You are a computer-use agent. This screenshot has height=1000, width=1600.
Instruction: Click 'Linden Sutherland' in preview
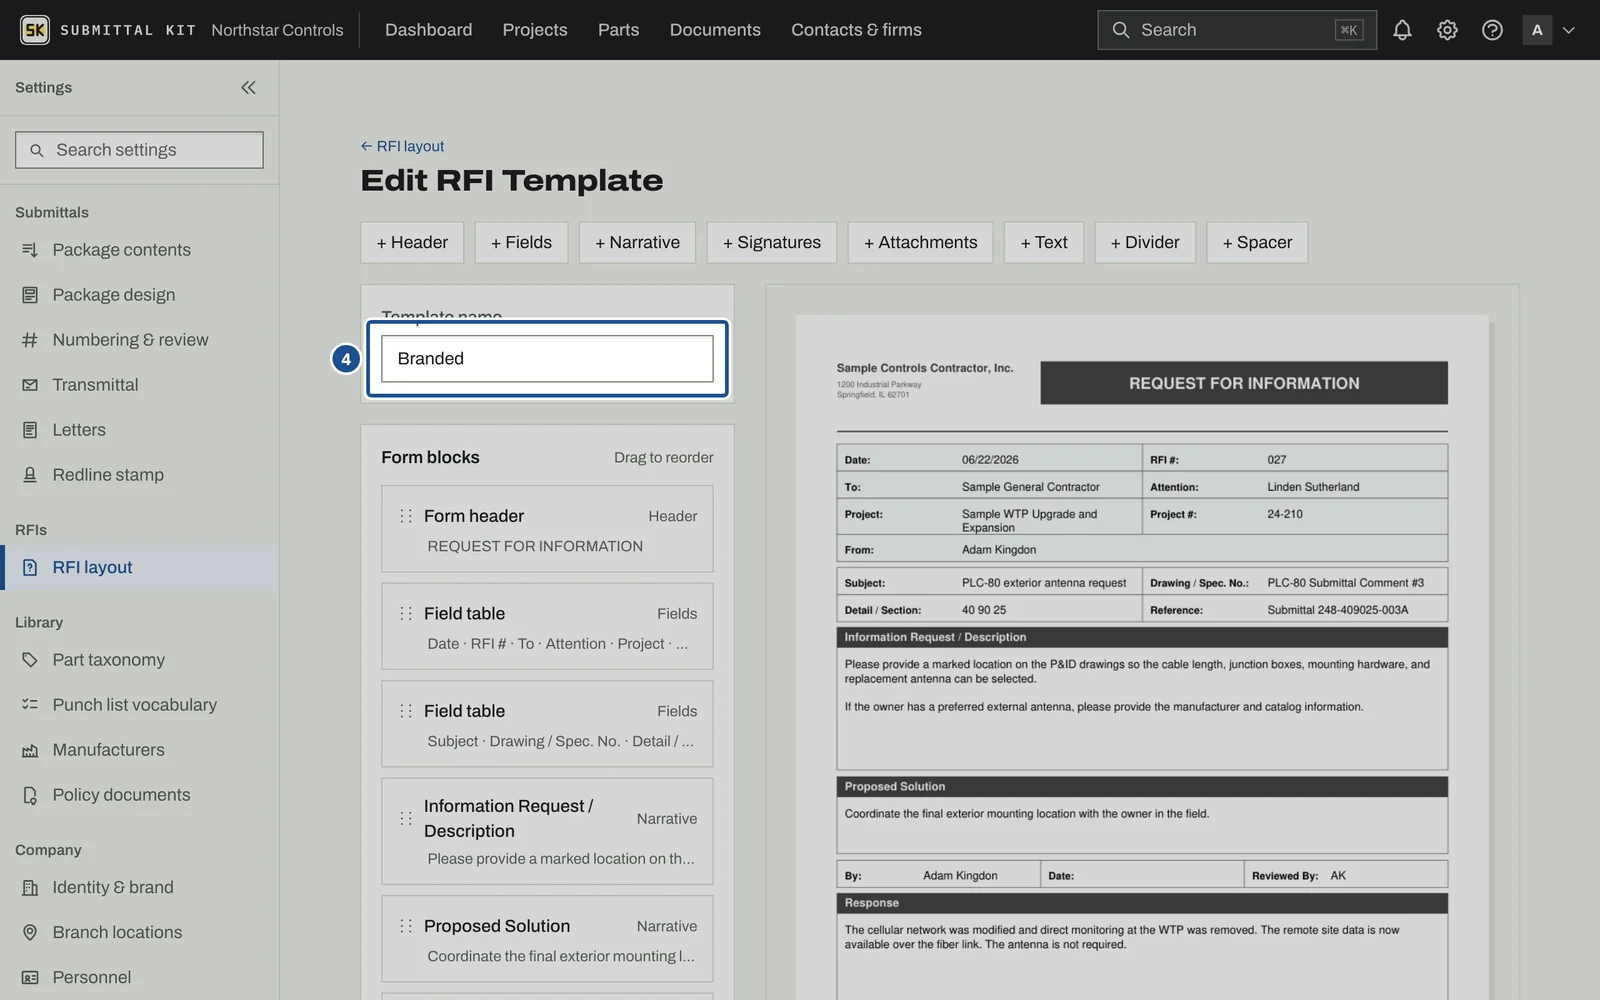click(x=1313, y=487)
